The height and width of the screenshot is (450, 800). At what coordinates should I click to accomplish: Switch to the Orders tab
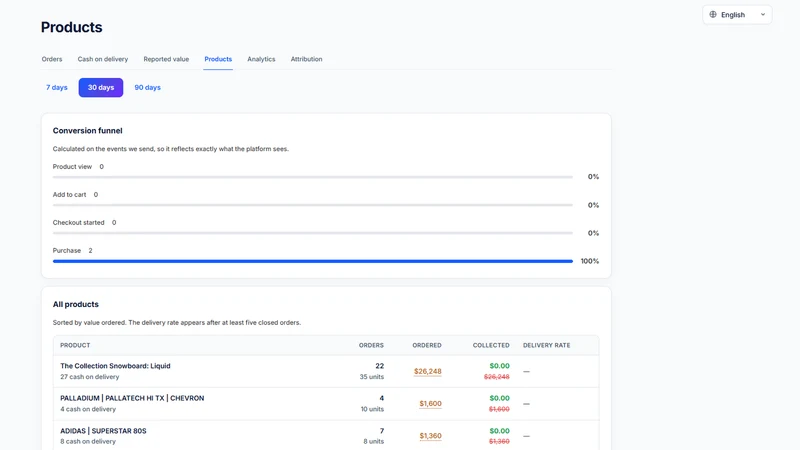(52, 59)
